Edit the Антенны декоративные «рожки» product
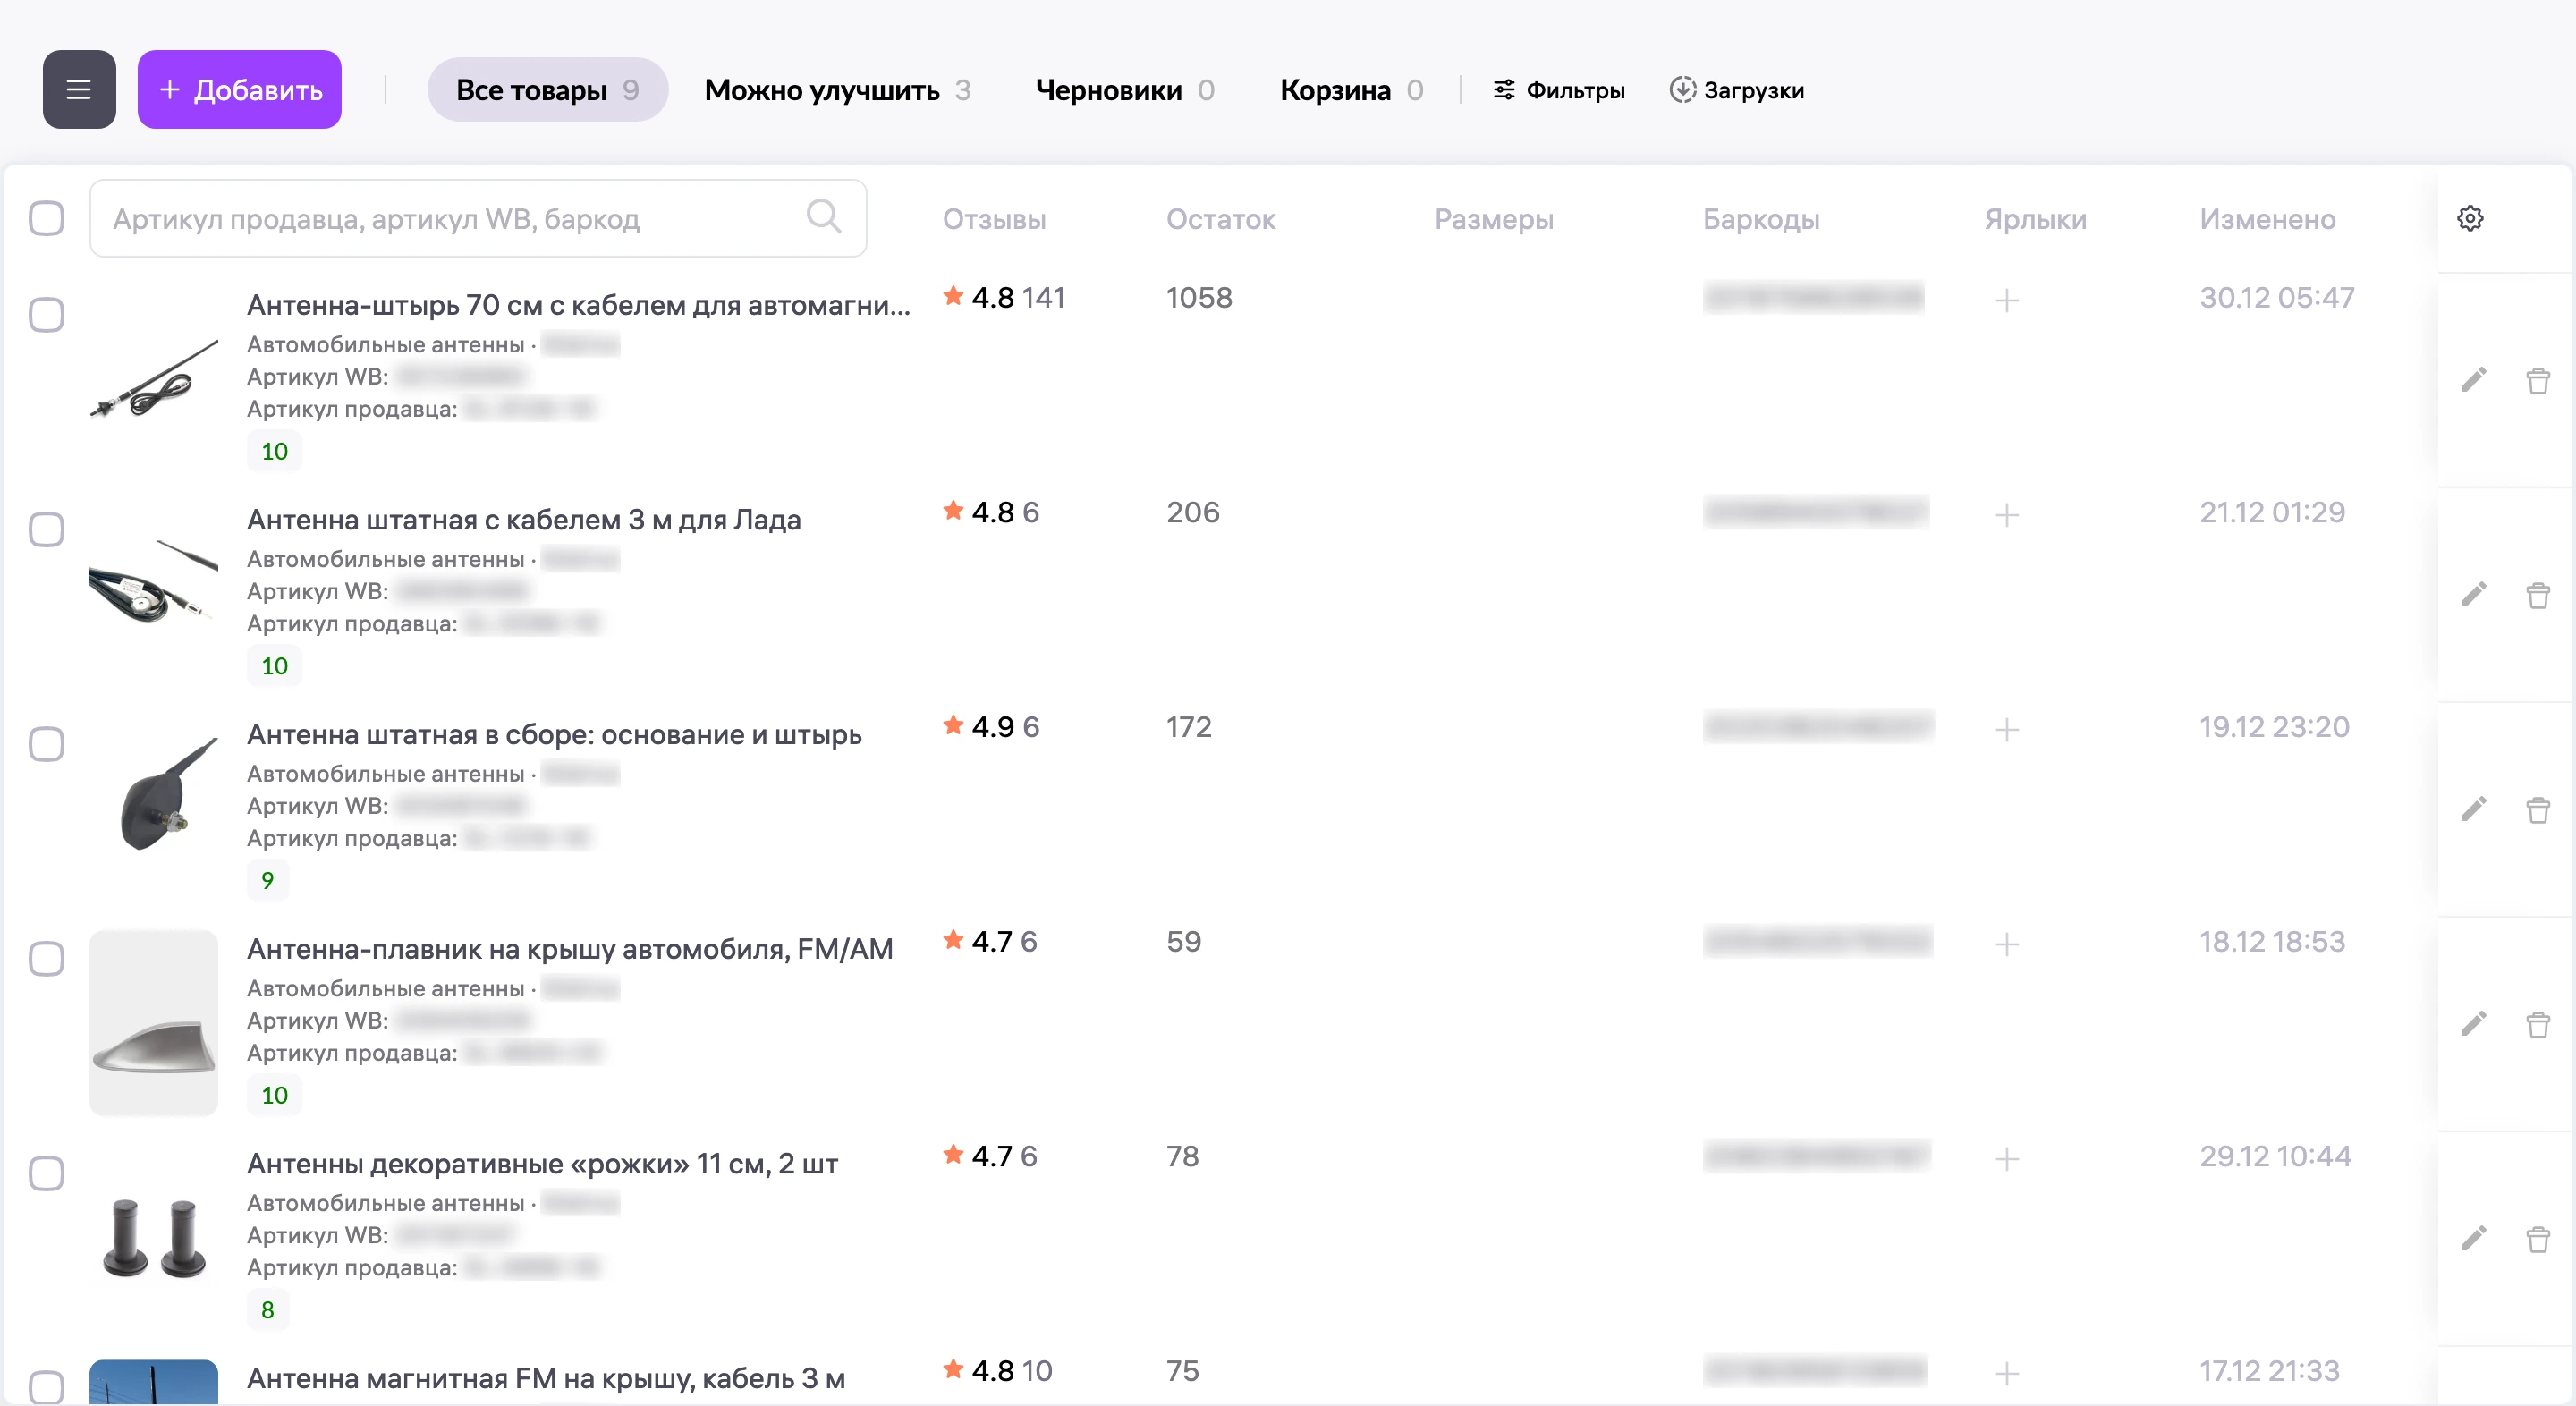 pos(2474,1239)
